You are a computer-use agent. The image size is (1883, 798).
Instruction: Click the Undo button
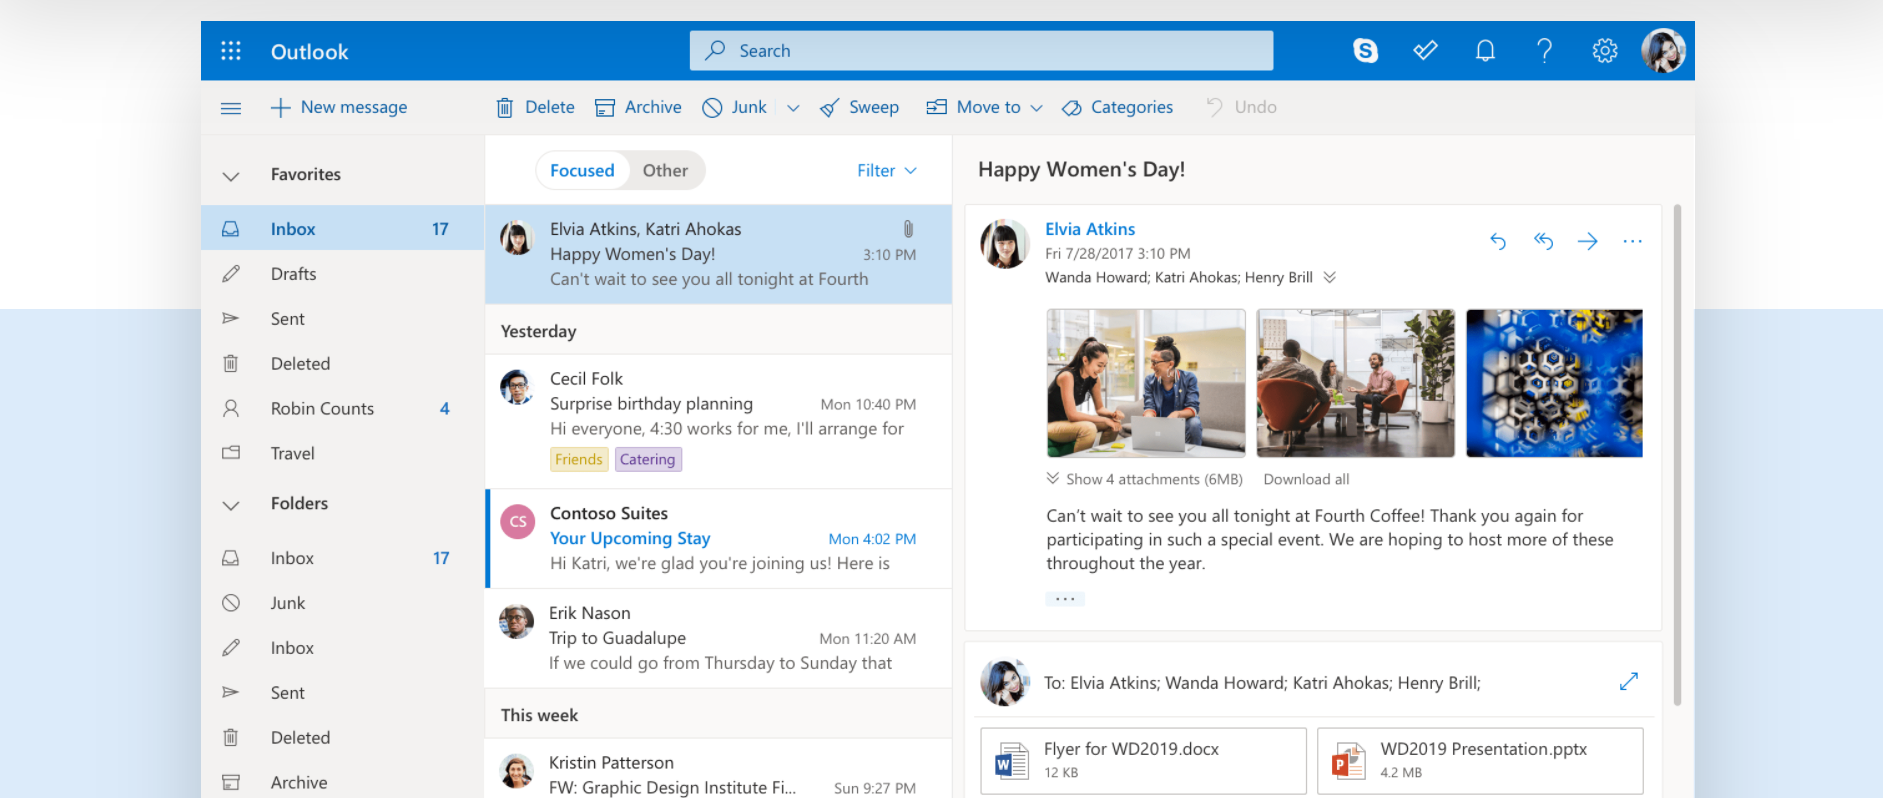click(x=1241, y=107)
